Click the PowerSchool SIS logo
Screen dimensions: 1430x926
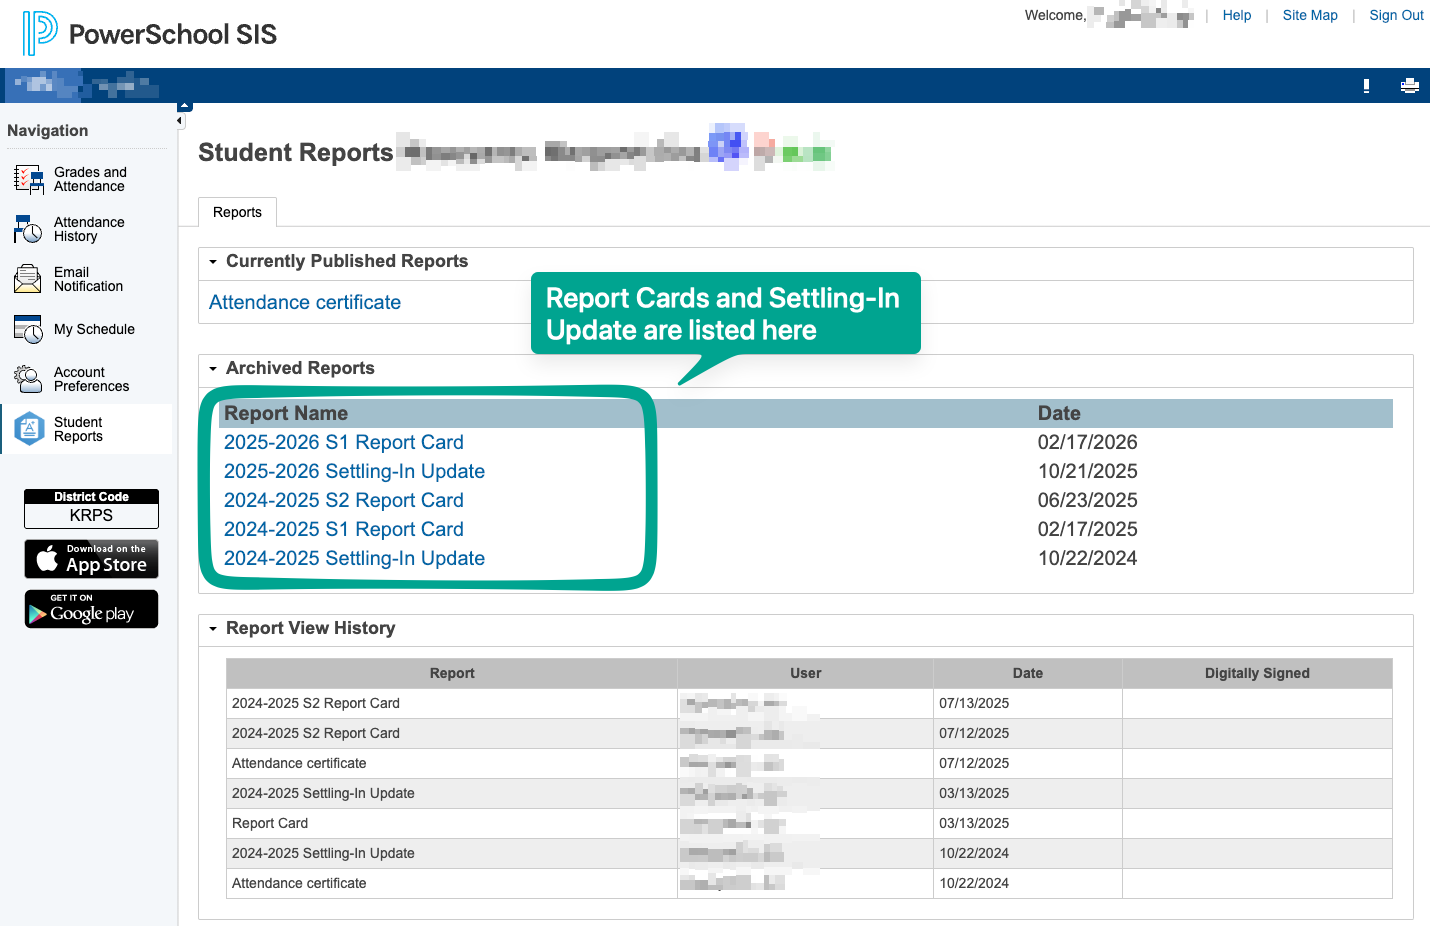(x=150, y=34)
